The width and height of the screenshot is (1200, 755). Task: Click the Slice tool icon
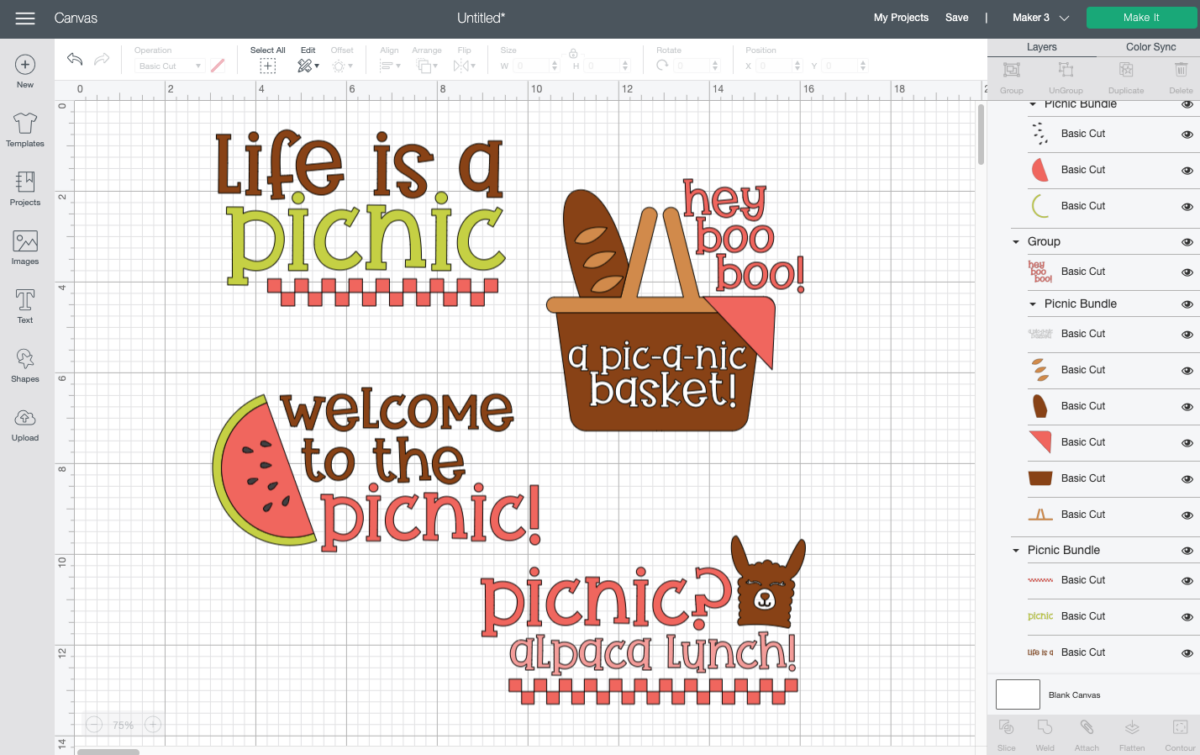(1006, 727)
